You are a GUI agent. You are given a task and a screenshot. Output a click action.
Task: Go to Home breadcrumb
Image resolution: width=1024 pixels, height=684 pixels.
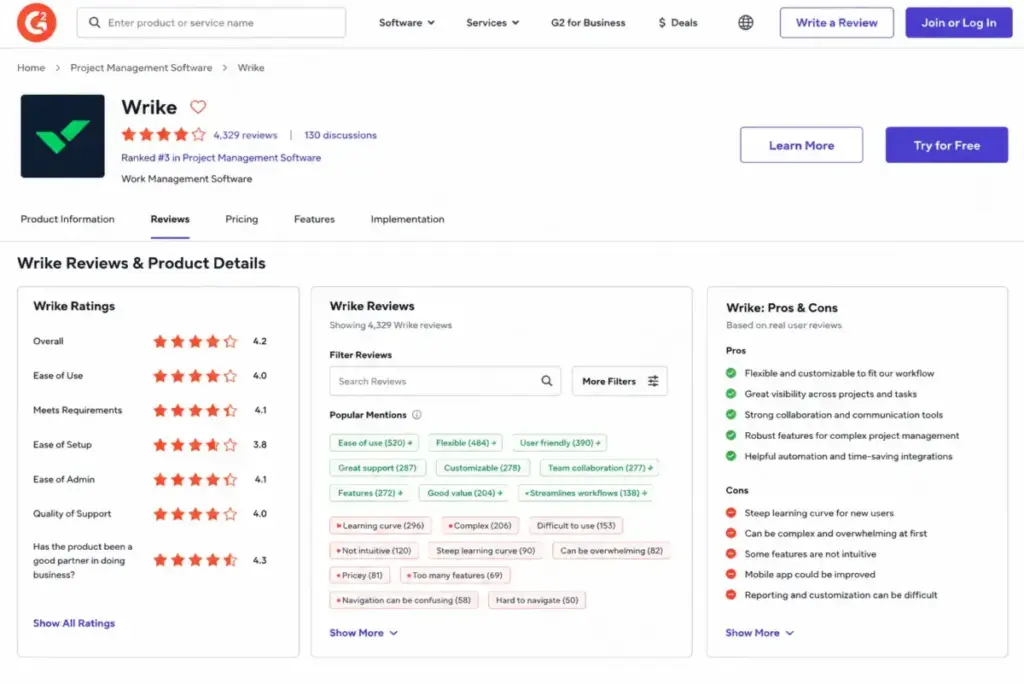point(31,68)
